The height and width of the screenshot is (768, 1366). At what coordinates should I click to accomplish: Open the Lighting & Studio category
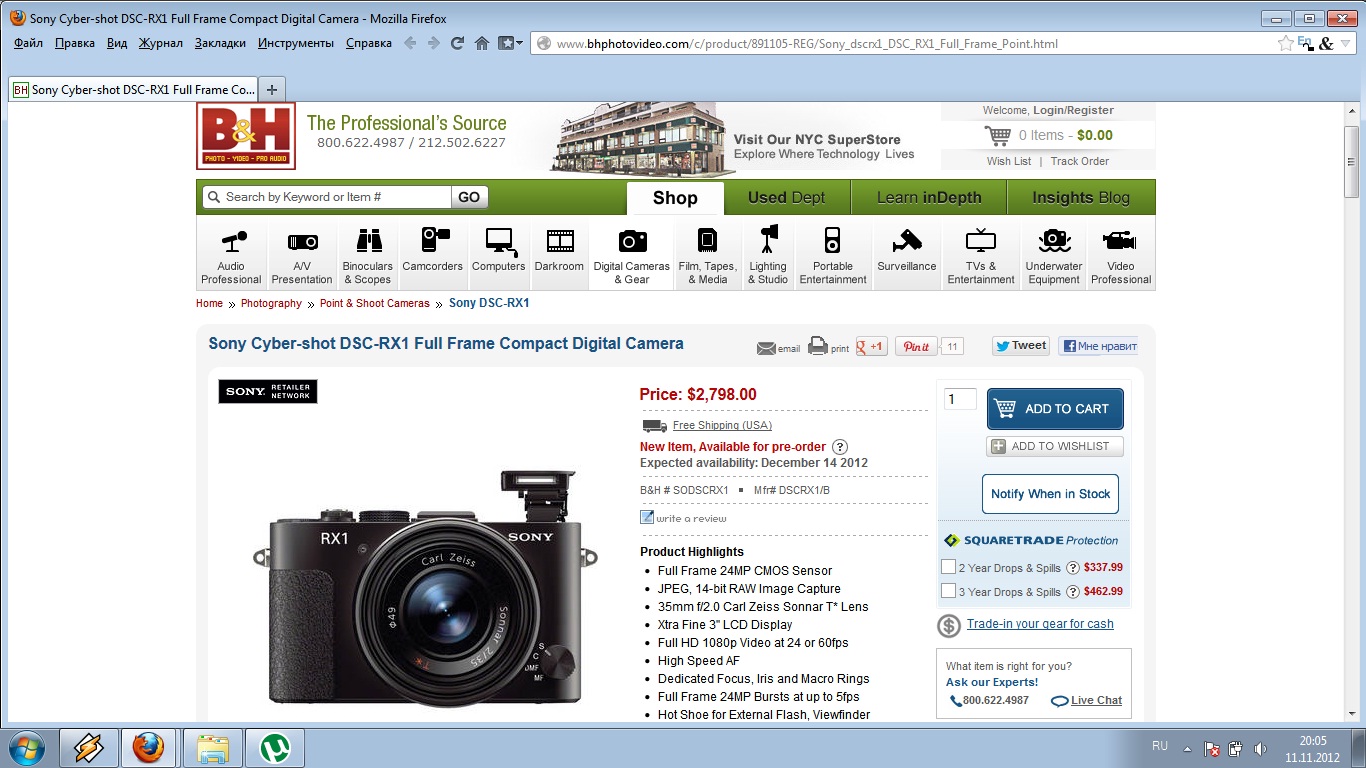(768, 256)
